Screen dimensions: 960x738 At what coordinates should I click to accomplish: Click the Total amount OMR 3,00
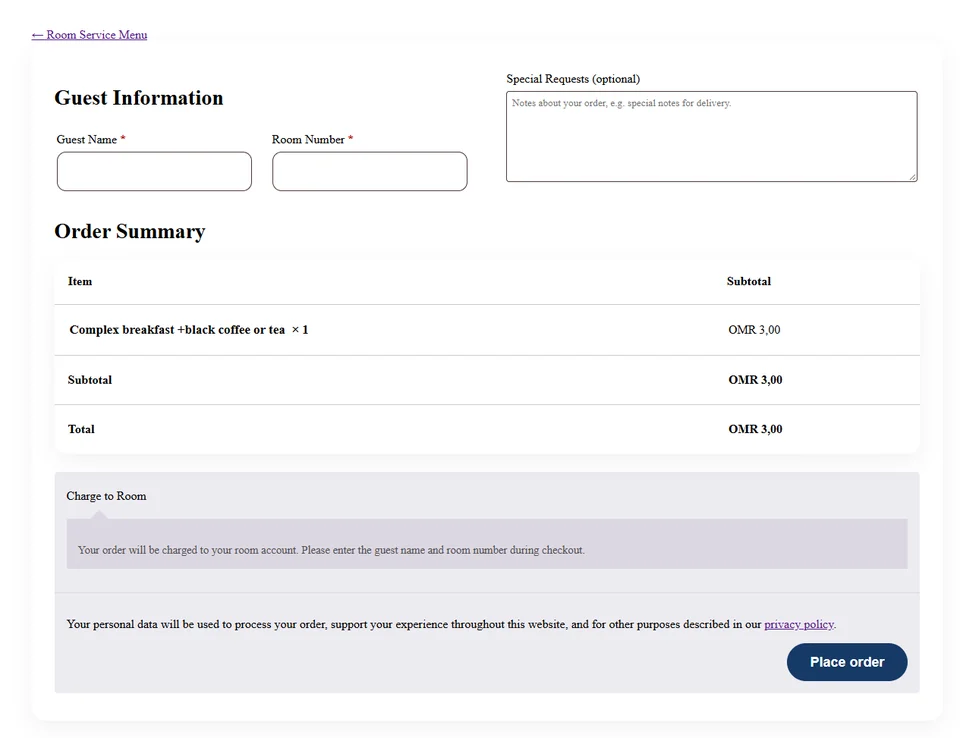[x=756, y=429]
